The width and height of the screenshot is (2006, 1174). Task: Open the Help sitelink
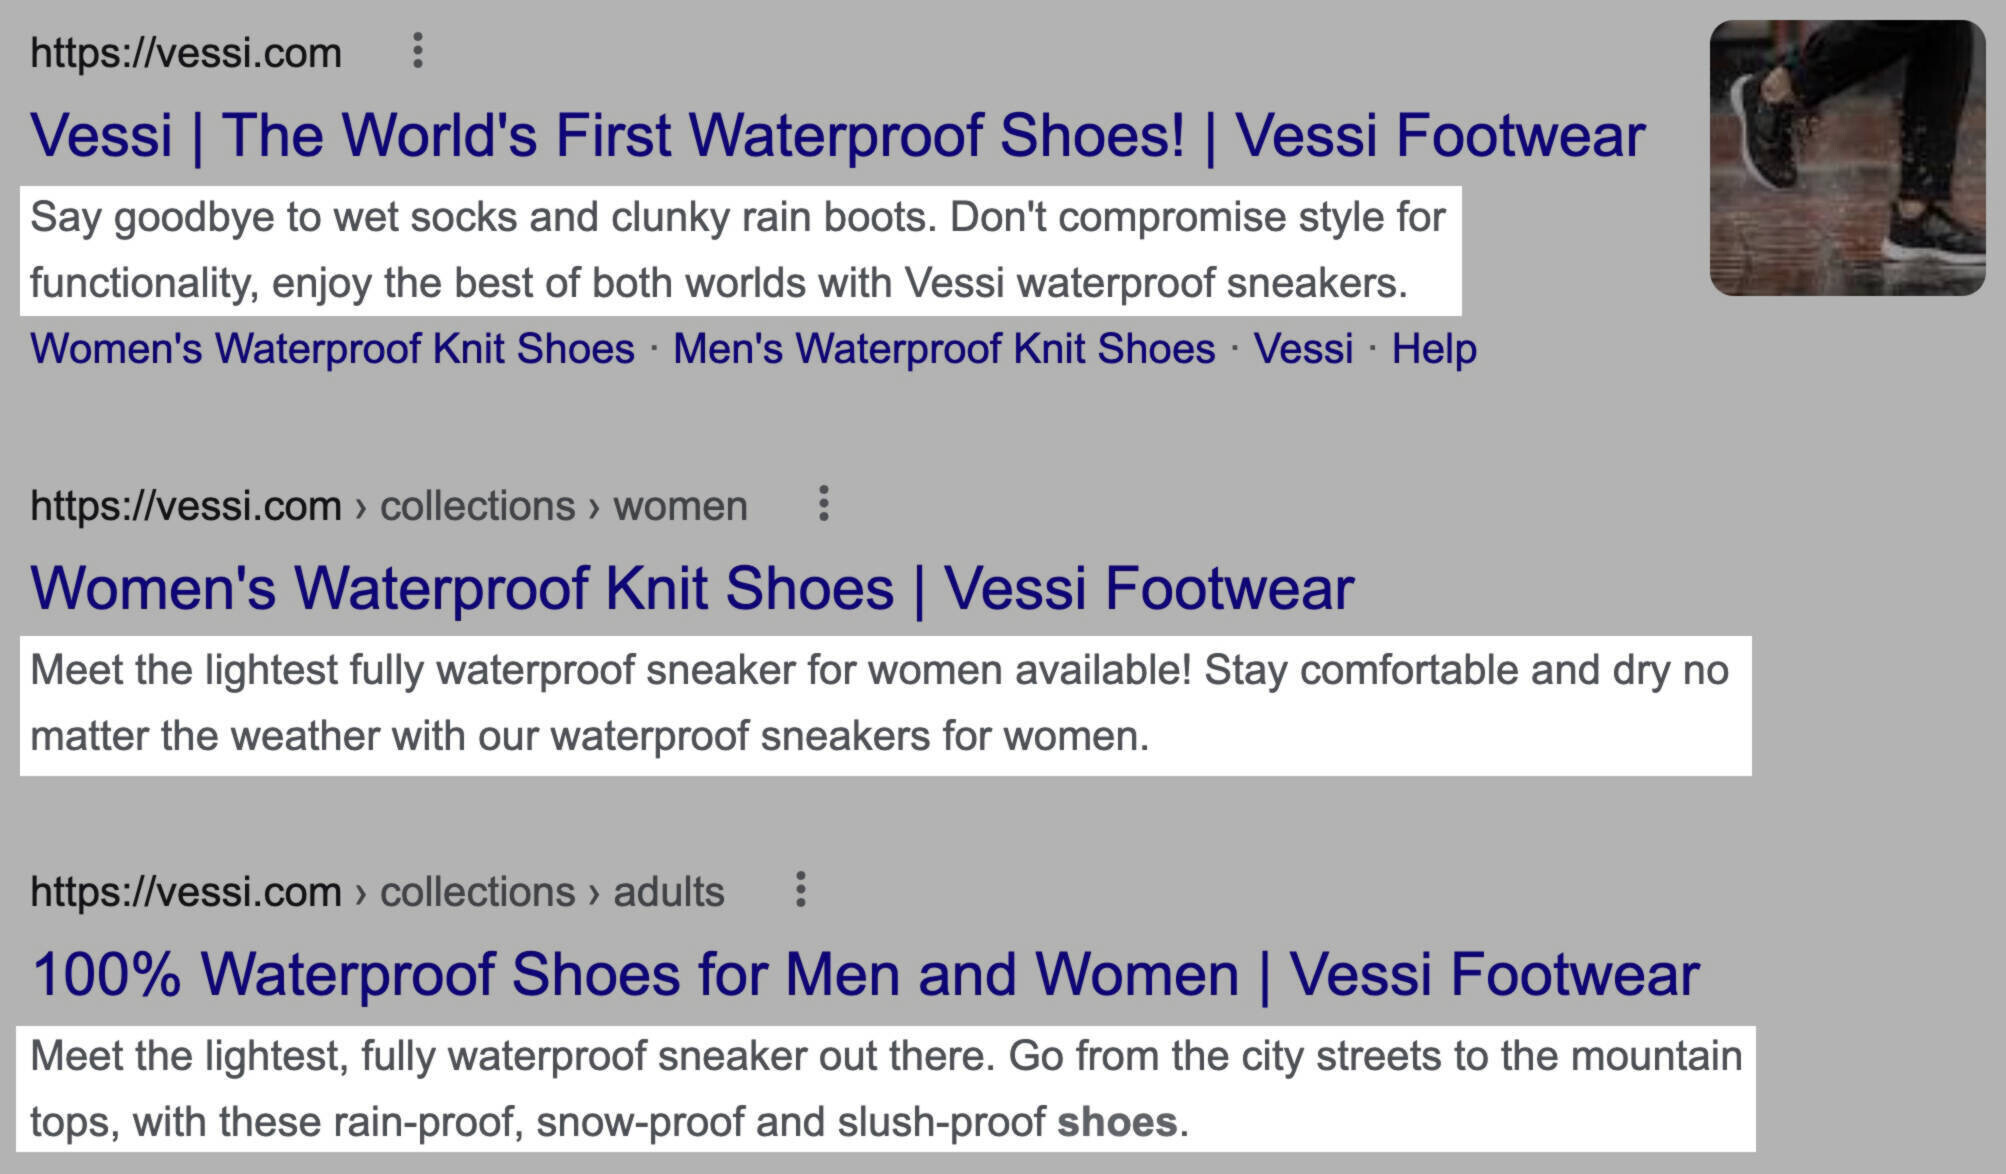click(x=1434, y=349)
